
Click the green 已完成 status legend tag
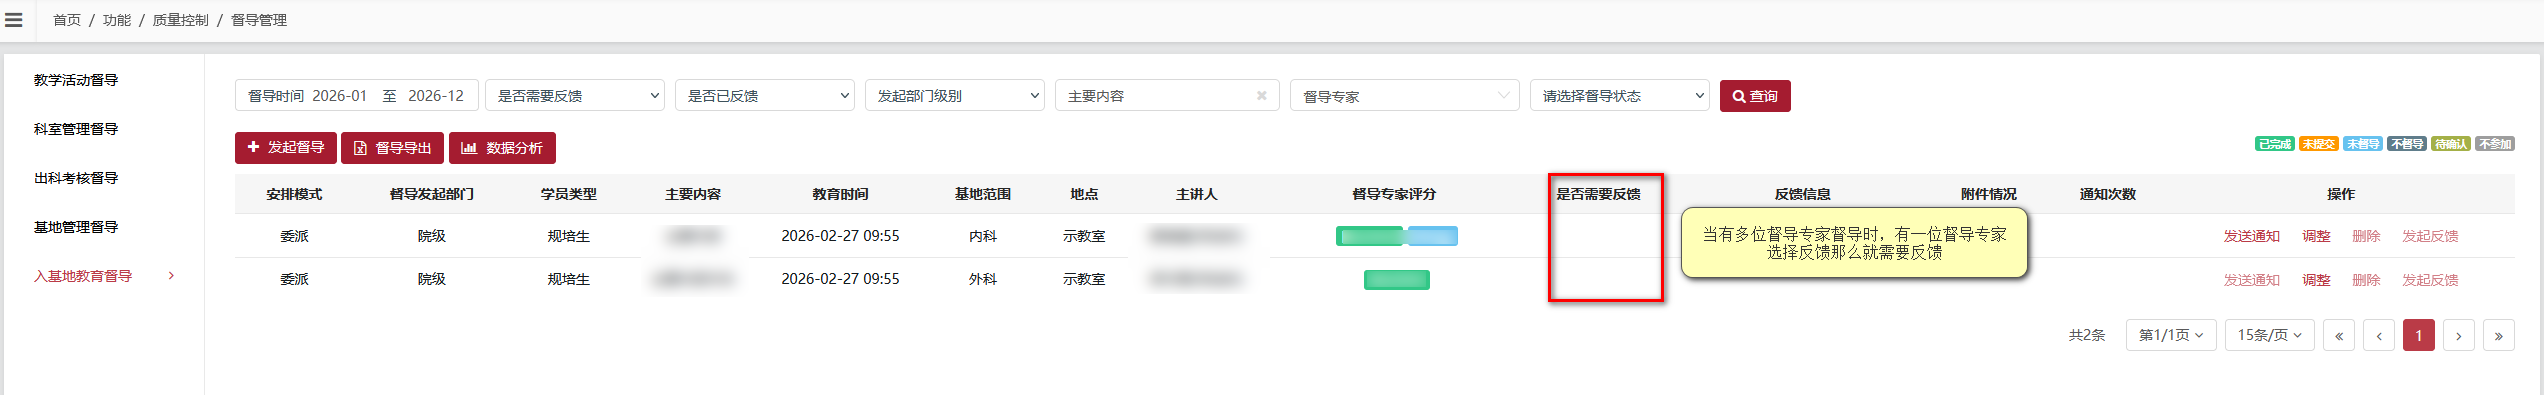tap(2275, 144)
